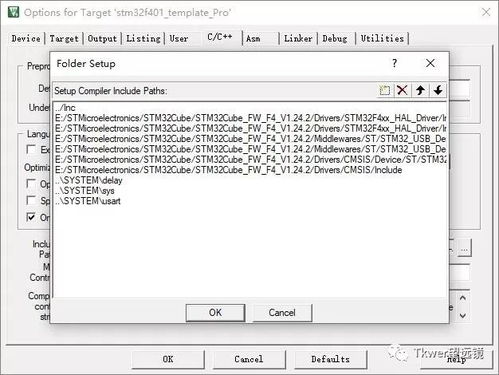Open the Debug tab
This screenshot has height=375, width=499.
pyautogui.click(x=335, y=39)
